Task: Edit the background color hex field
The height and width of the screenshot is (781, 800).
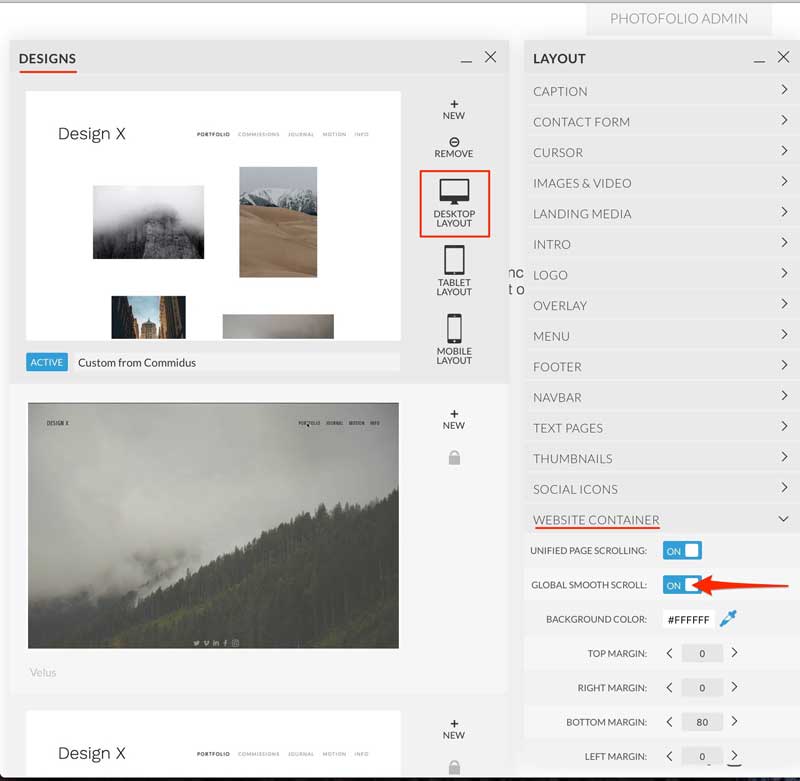Action: coord(688,619)
